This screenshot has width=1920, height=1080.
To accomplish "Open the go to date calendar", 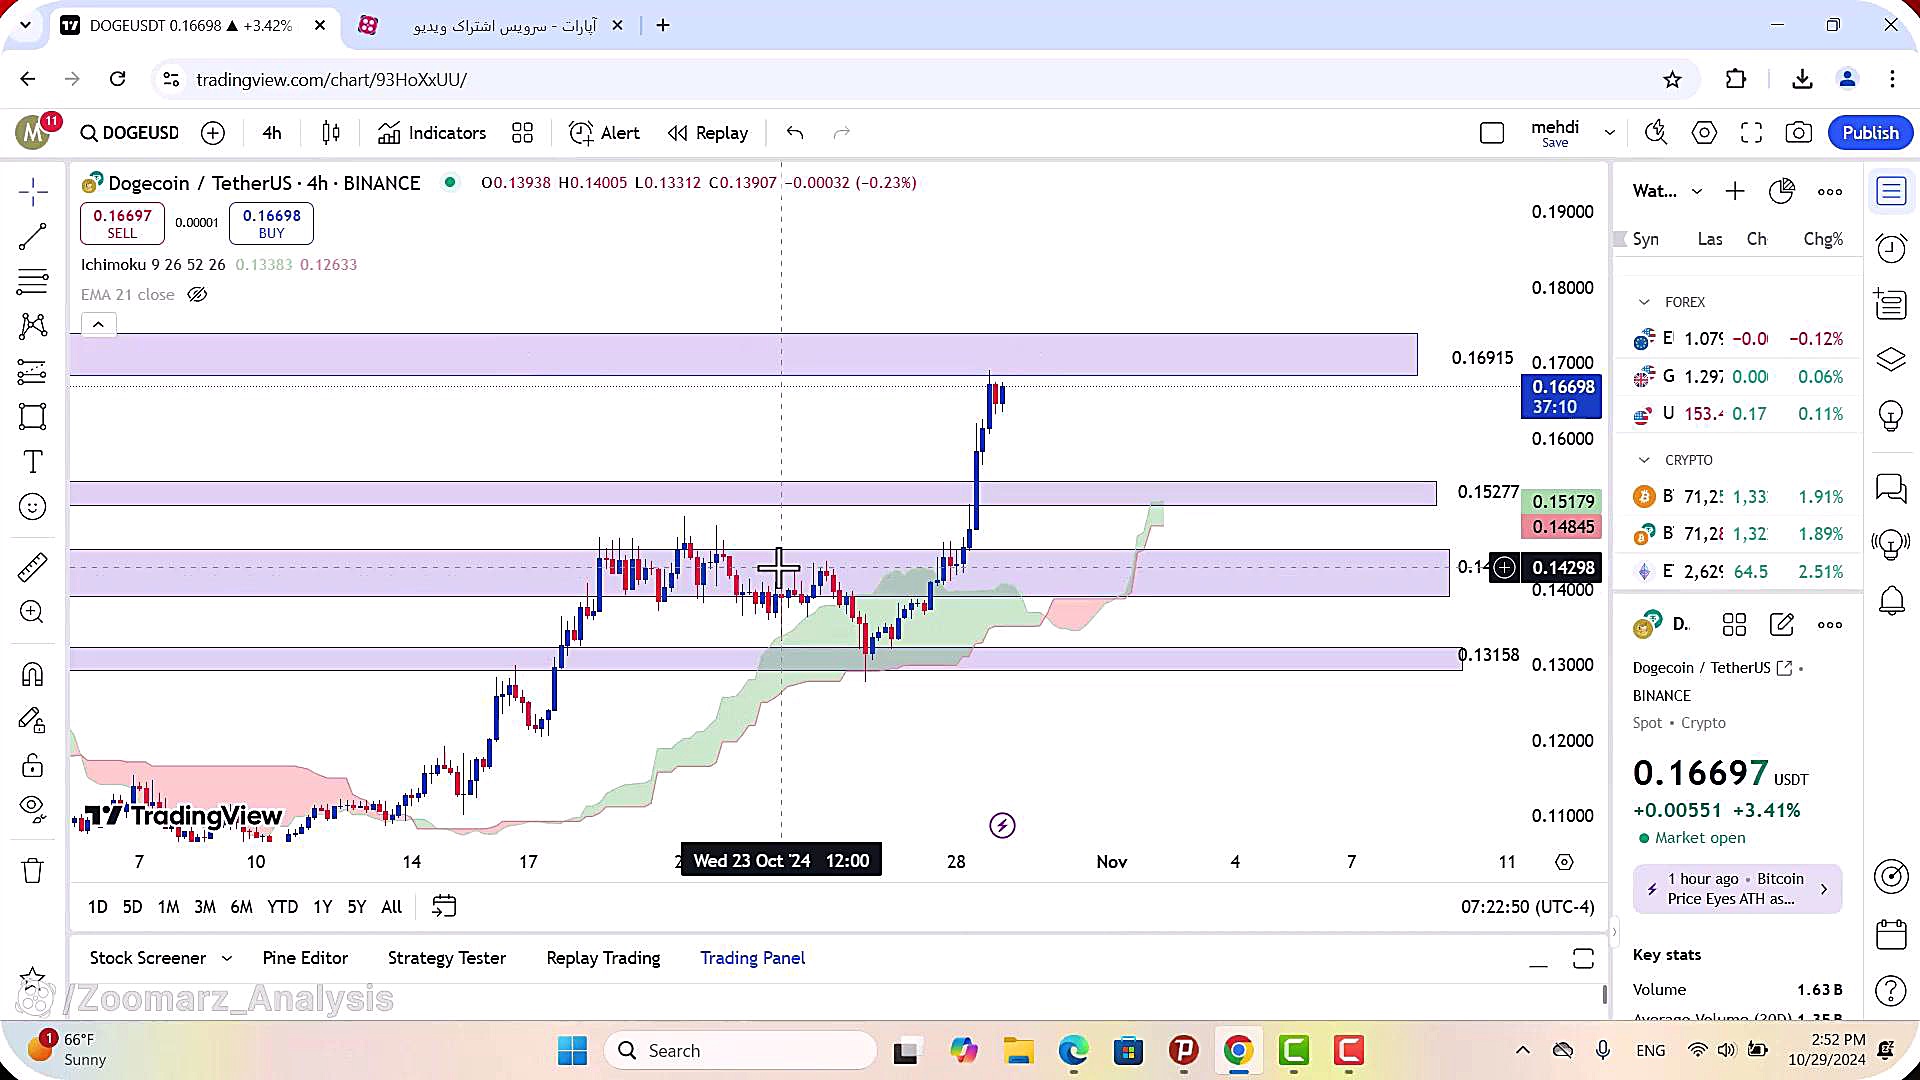I will (x=443, y=907).
